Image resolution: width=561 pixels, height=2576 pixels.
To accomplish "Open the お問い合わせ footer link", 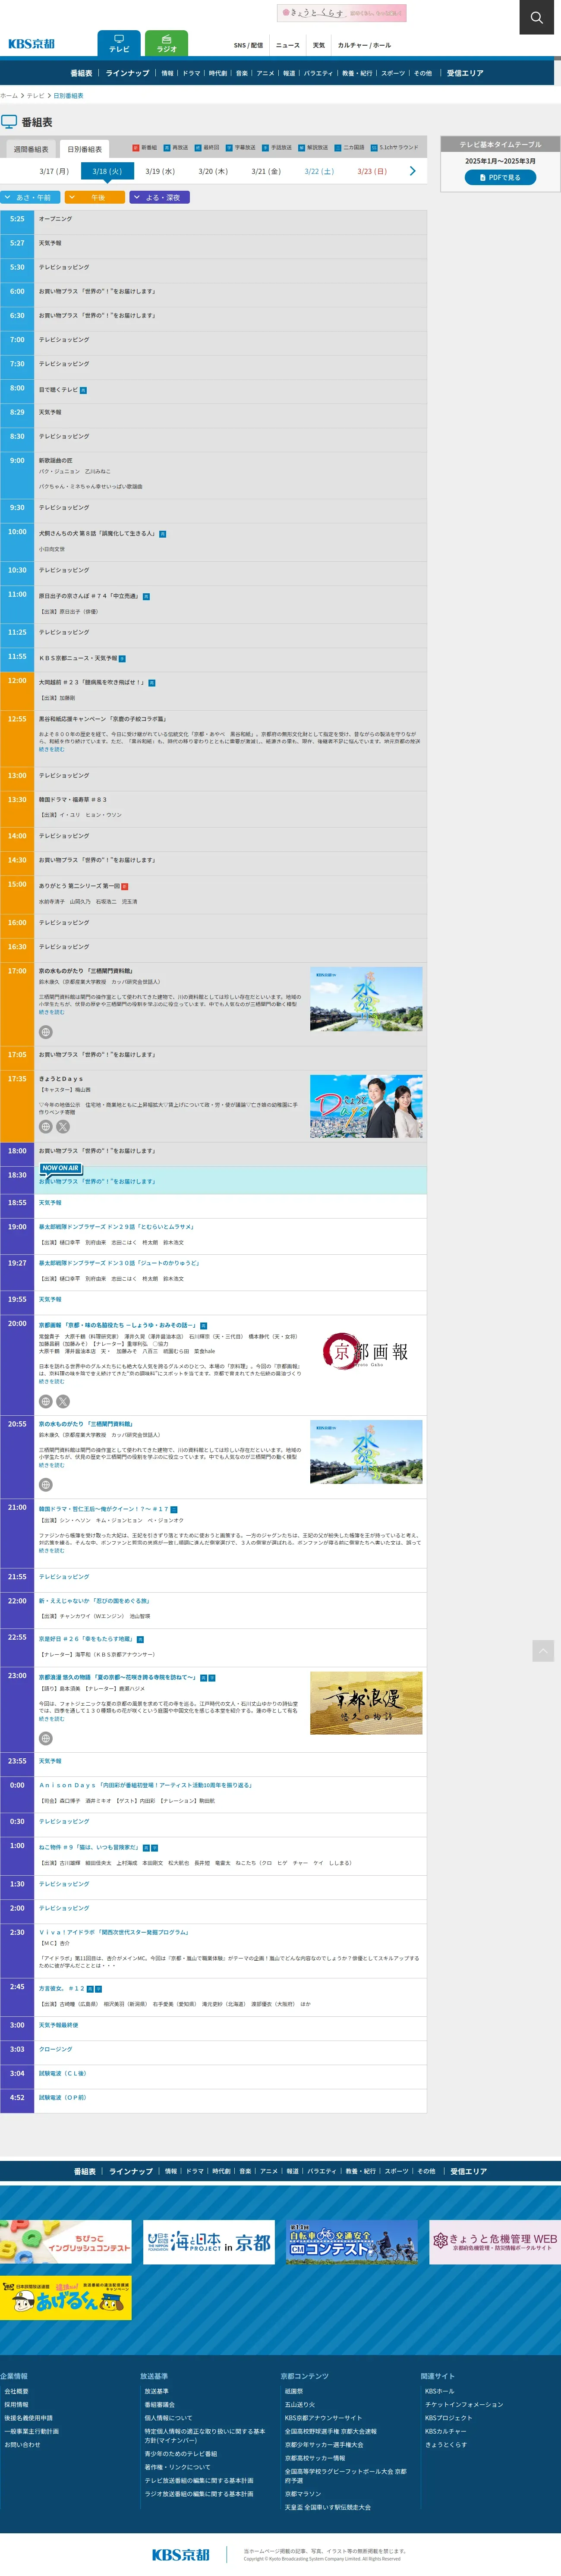I will (22, 2444).
